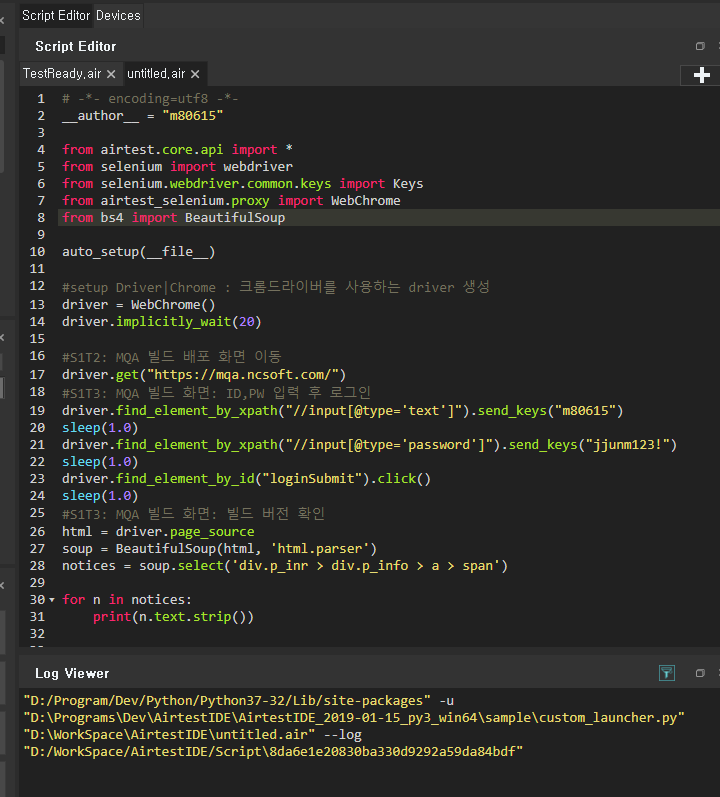Click the BeautifulSoup(html, 'html.parser') line
The image size is (720, 797).
pos(220,549)
